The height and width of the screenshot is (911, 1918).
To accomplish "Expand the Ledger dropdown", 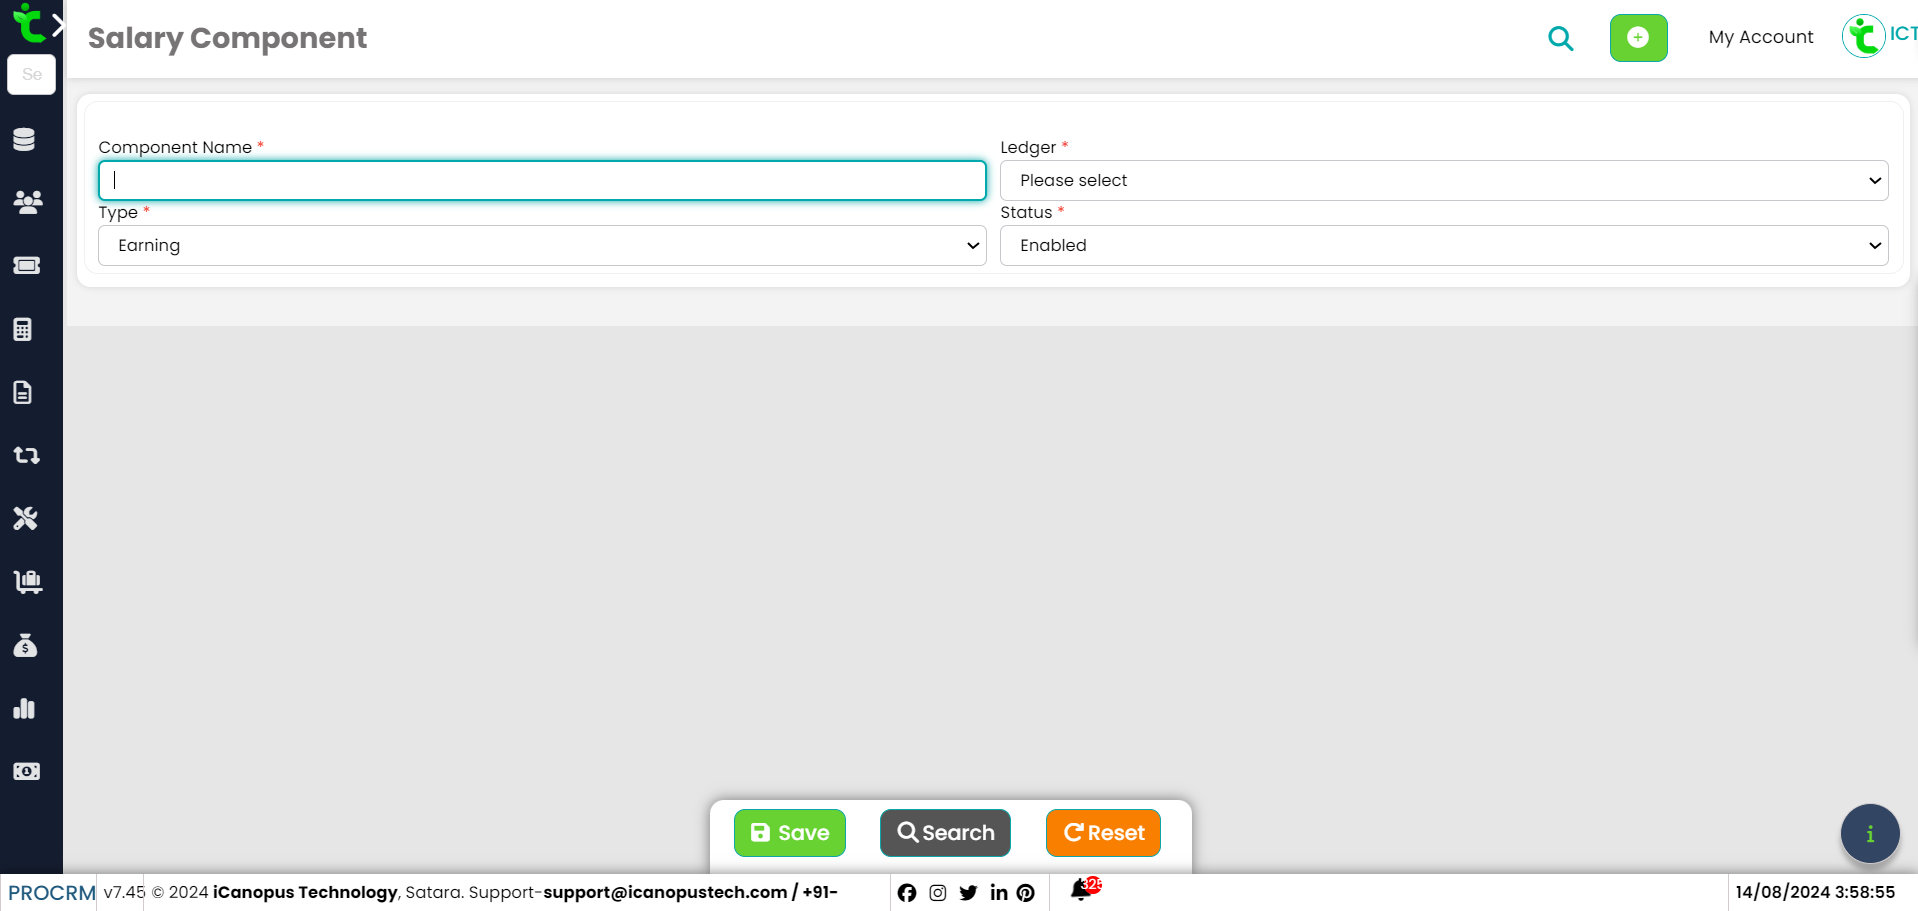I will (1443, 181).
